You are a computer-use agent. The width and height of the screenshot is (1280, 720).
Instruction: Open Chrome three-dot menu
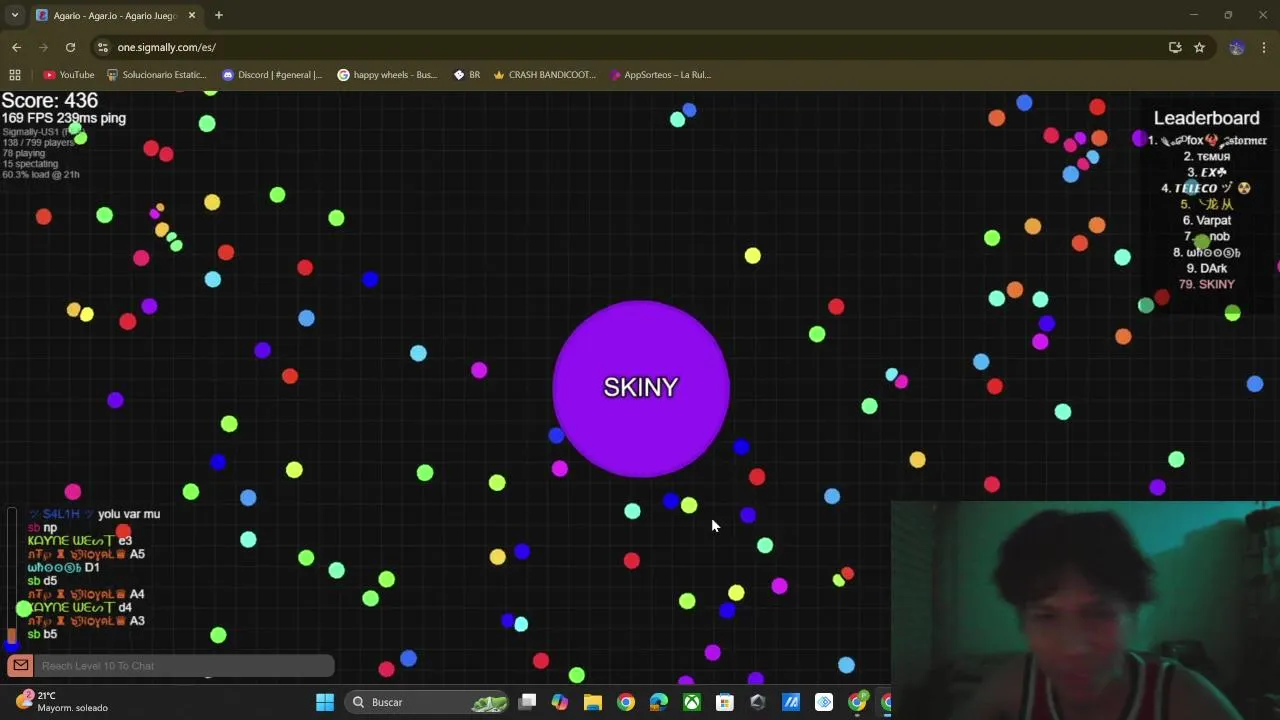[1264, 47]
